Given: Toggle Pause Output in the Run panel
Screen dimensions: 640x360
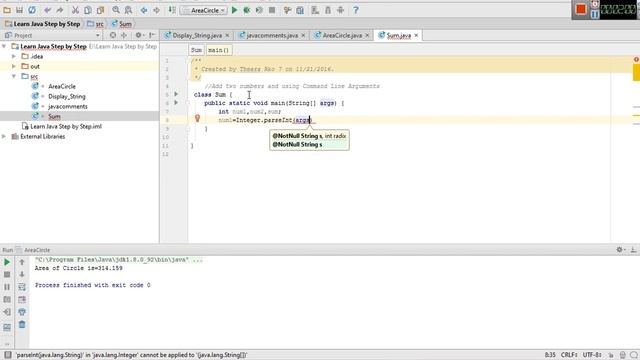Looking at the screenshot, I should (x=7, y=287).
